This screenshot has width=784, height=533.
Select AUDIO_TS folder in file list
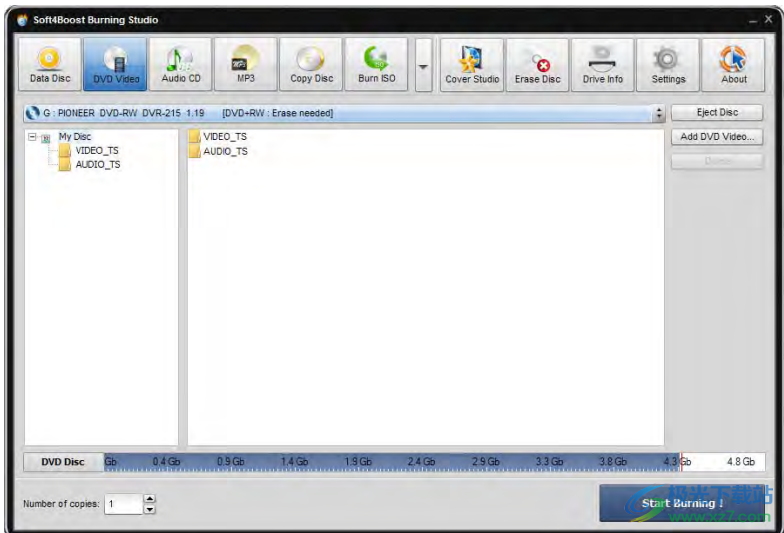(218, 151)
